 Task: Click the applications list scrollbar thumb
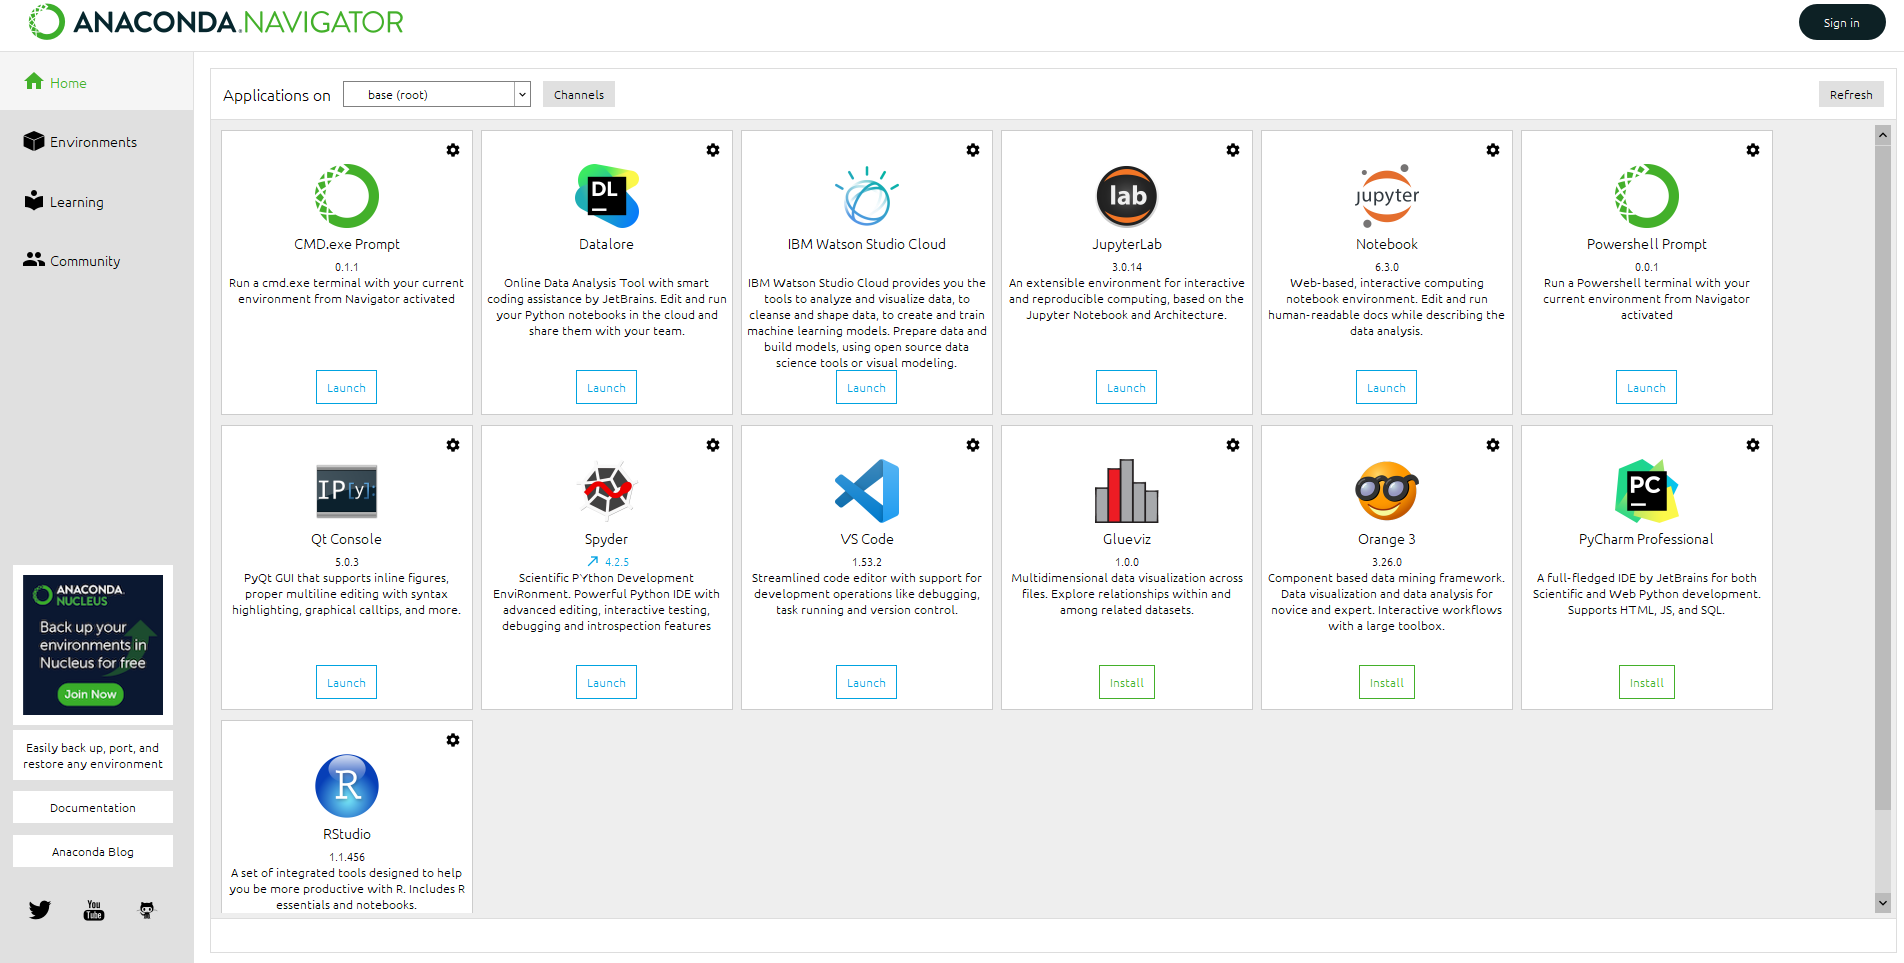pos(1883,478)
